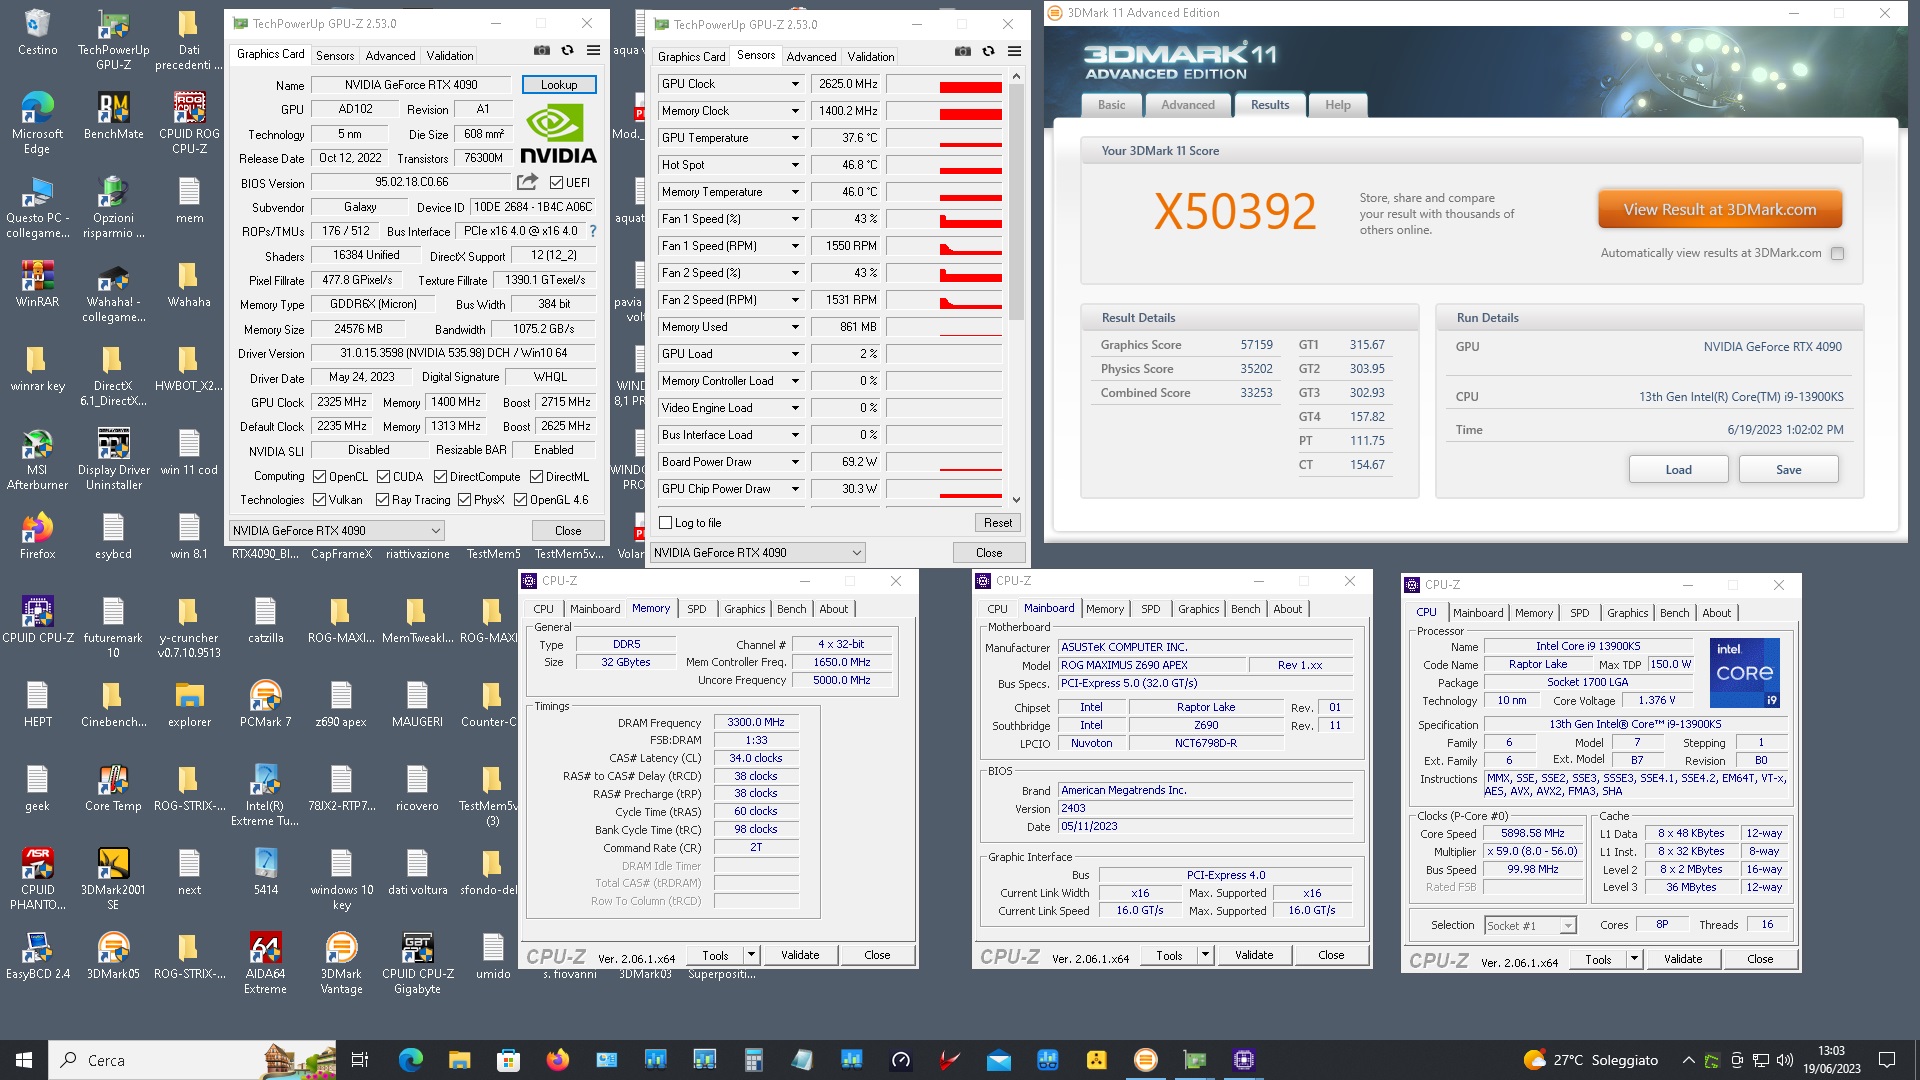Open the Windows Start menu
Screen dimensions: 1920x1080
pyautogui.click(x=24, y=1060)
